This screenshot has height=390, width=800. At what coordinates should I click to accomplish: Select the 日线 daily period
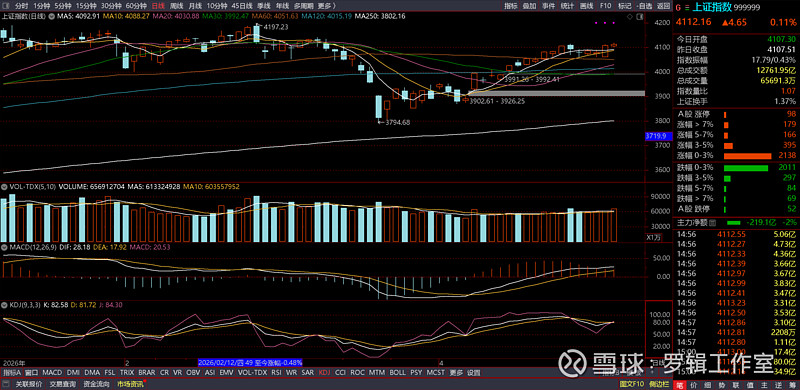point(158,6)
